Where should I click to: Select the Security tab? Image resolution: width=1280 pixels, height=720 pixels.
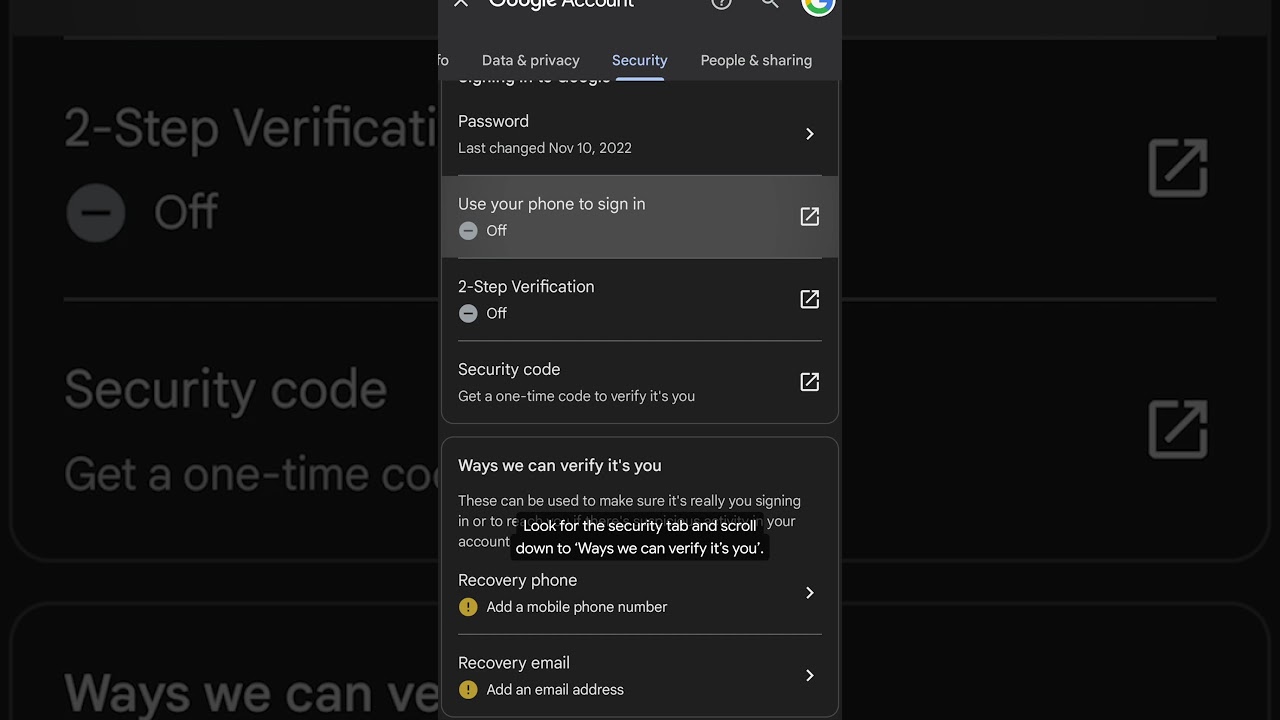click(x=639, y=60)
